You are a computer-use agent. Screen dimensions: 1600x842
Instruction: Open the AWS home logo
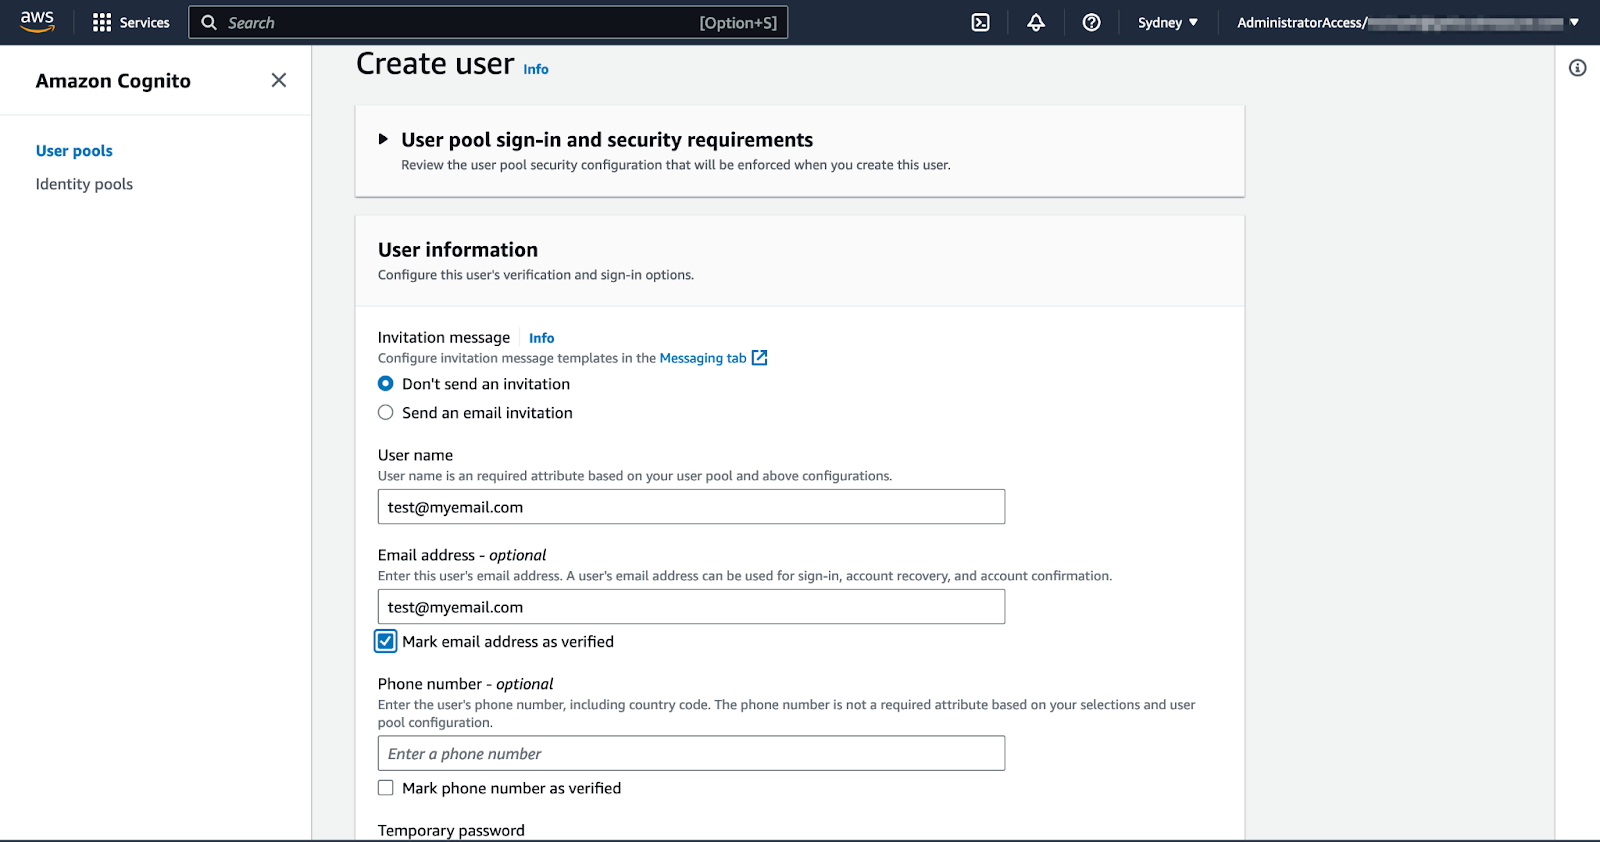[x=37, y=22]
